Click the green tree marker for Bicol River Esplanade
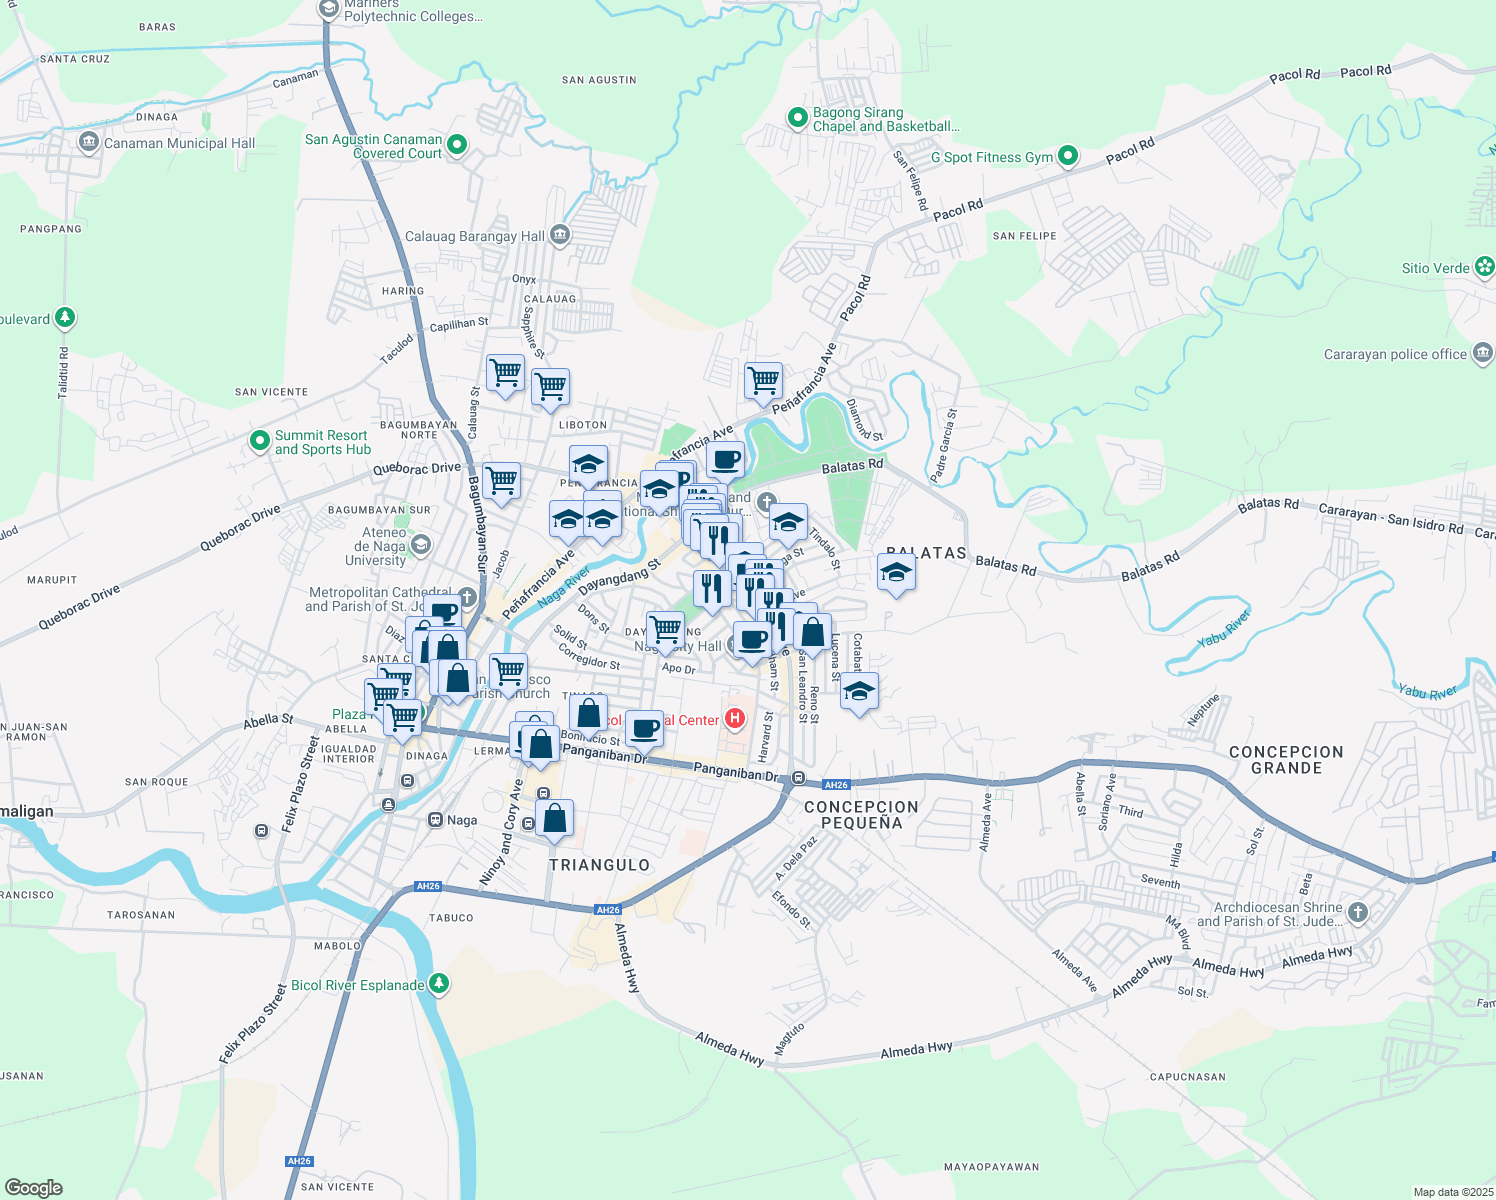This screenshot has width=1496, height=1200. point(440,984)
